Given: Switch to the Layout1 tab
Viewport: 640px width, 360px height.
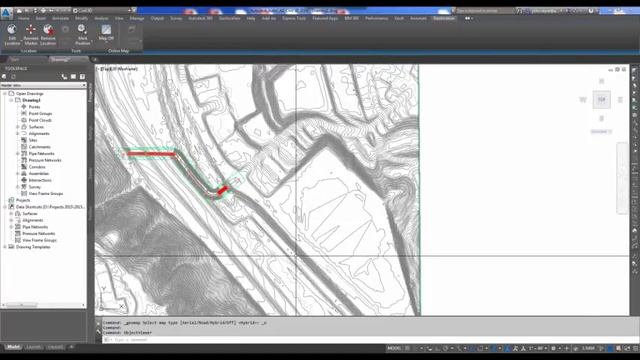Looking at the screenshot, I should coord(33,347).
